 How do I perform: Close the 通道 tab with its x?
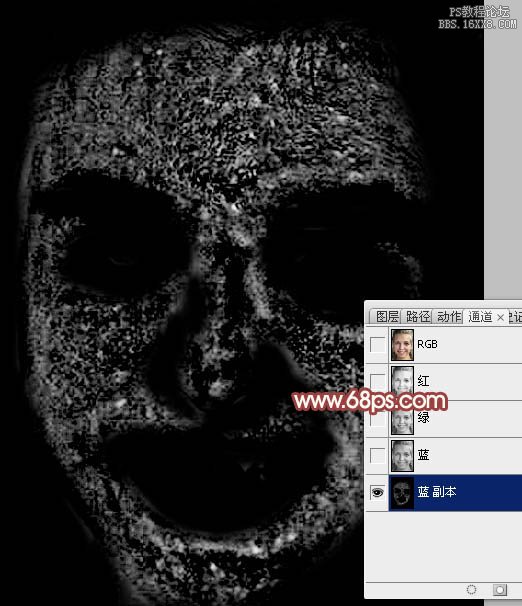[x=500, y=317]
